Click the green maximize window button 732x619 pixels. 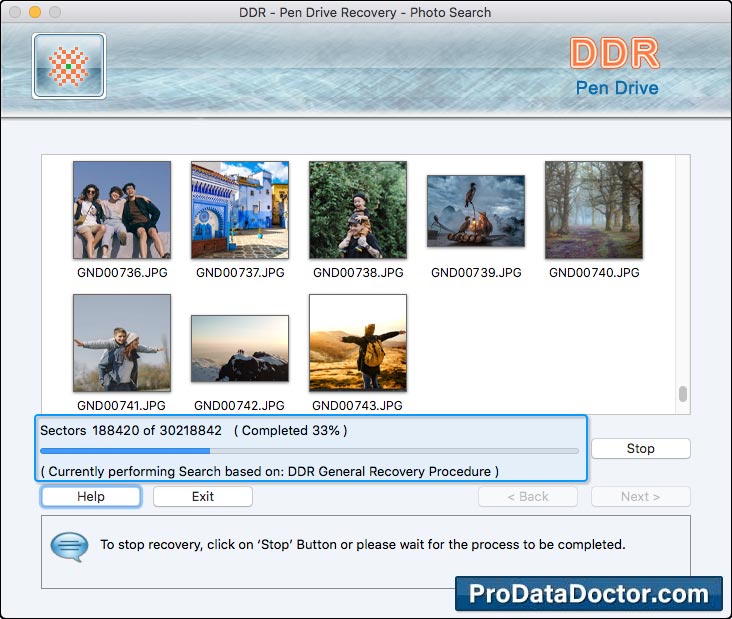(x=55, y=13)
